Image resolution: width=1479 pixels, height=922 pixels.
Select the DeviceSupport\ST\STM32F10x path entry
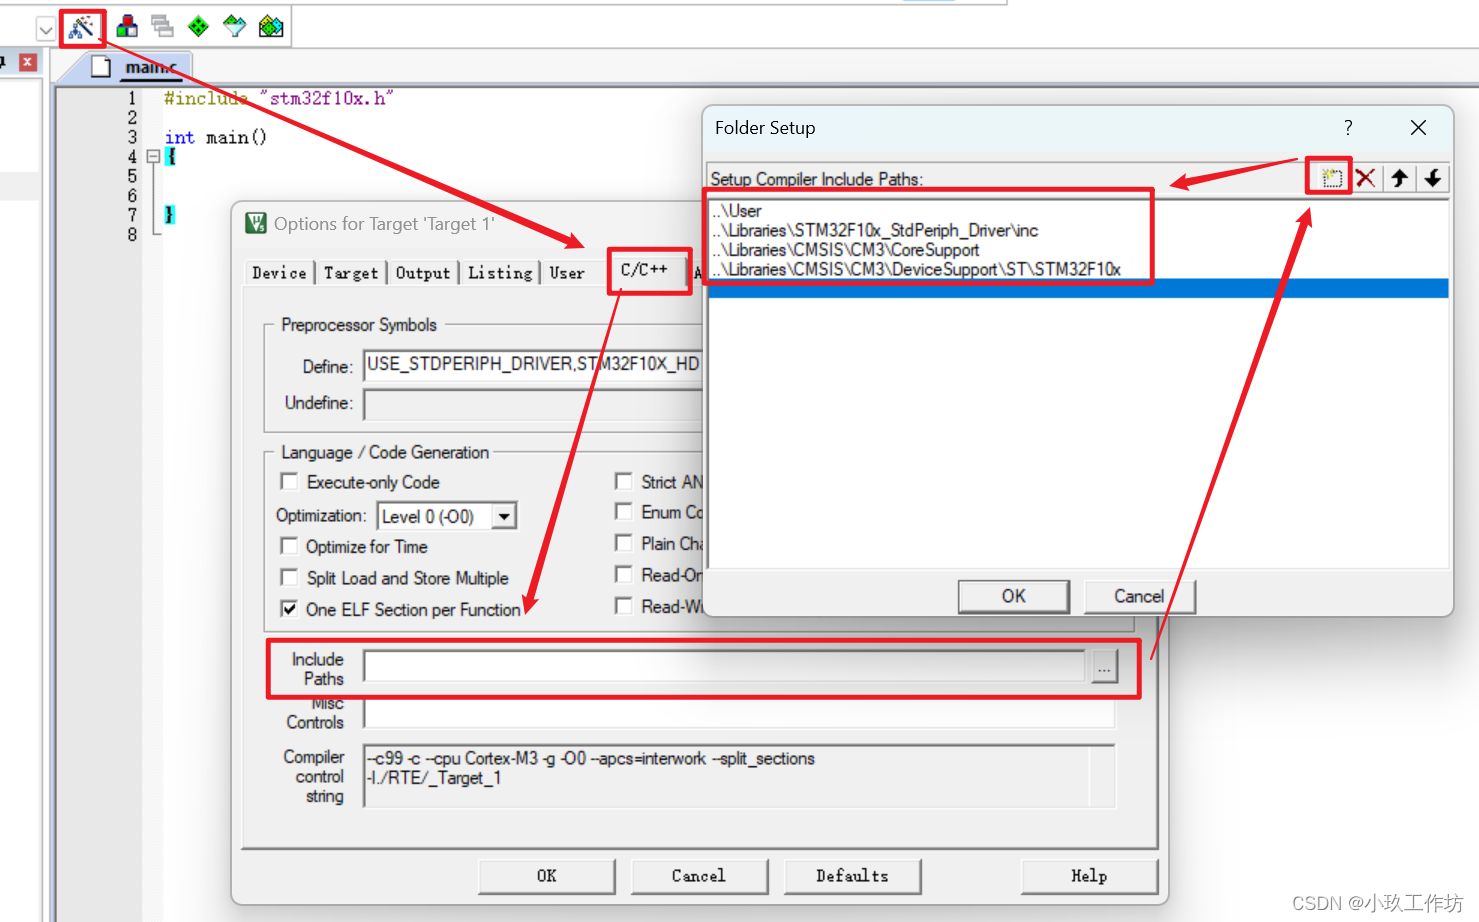pos(1078,269)
